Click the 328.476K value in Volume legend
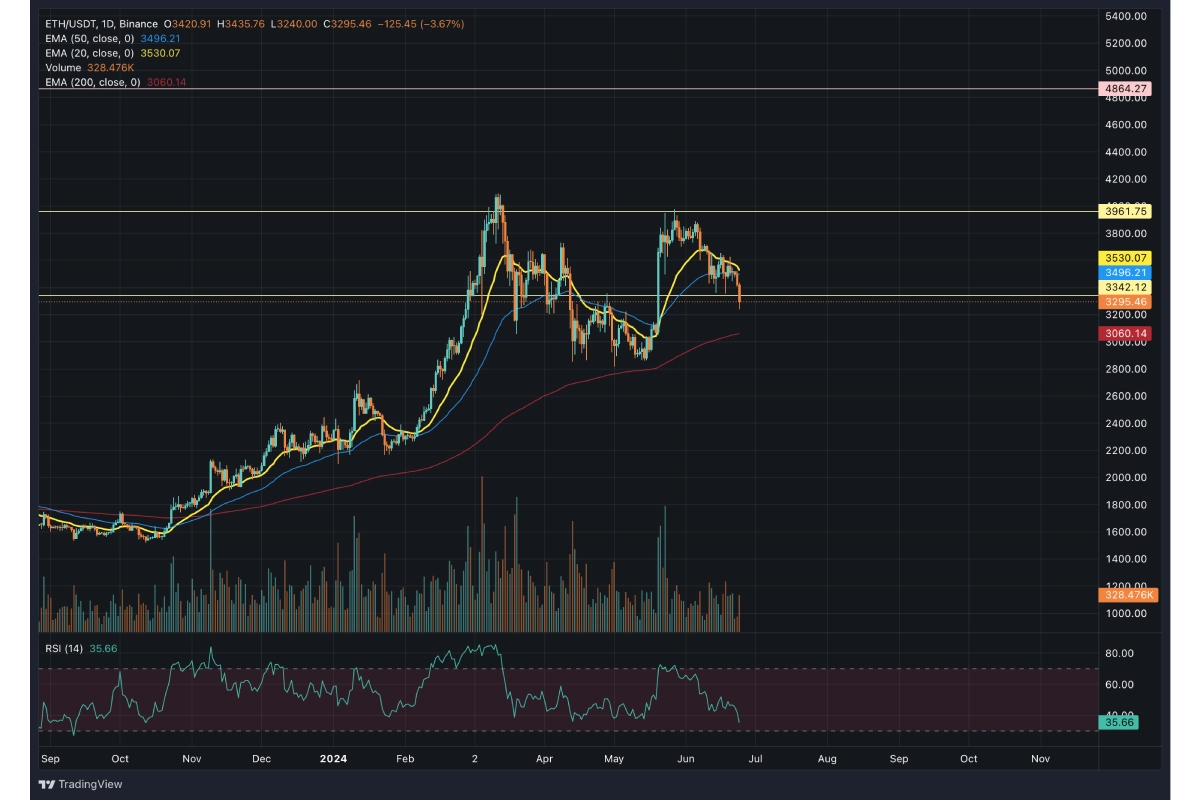This screenshot has height=800, width=1200. pyautogui.click(x=111, y=67)
